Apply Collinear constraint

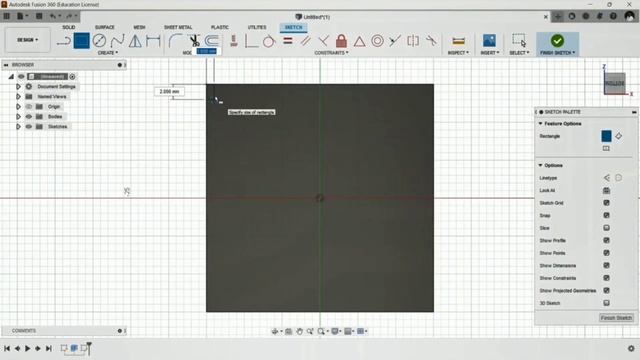395,41
